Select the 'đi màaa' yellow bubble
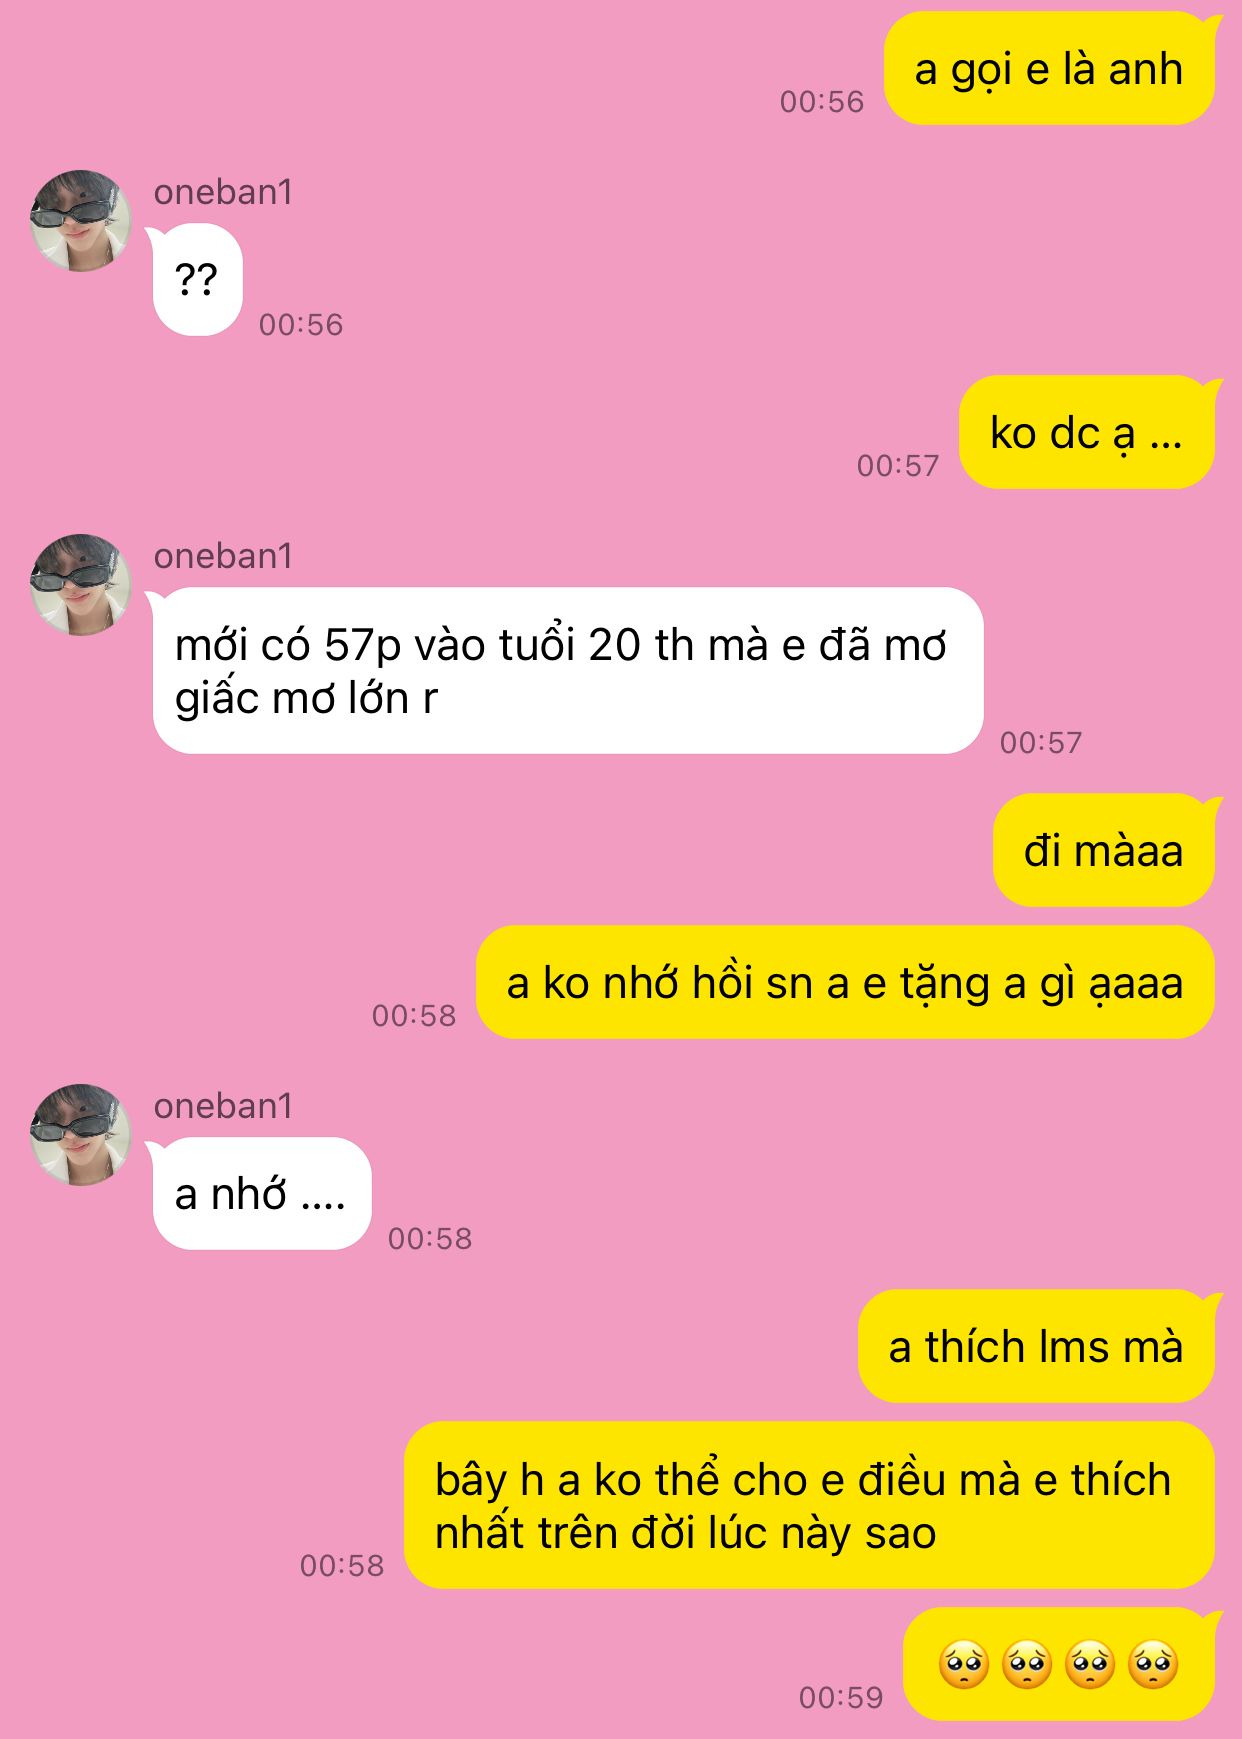Screen dimensions: 1242x1739 [x=1104, y=851]
